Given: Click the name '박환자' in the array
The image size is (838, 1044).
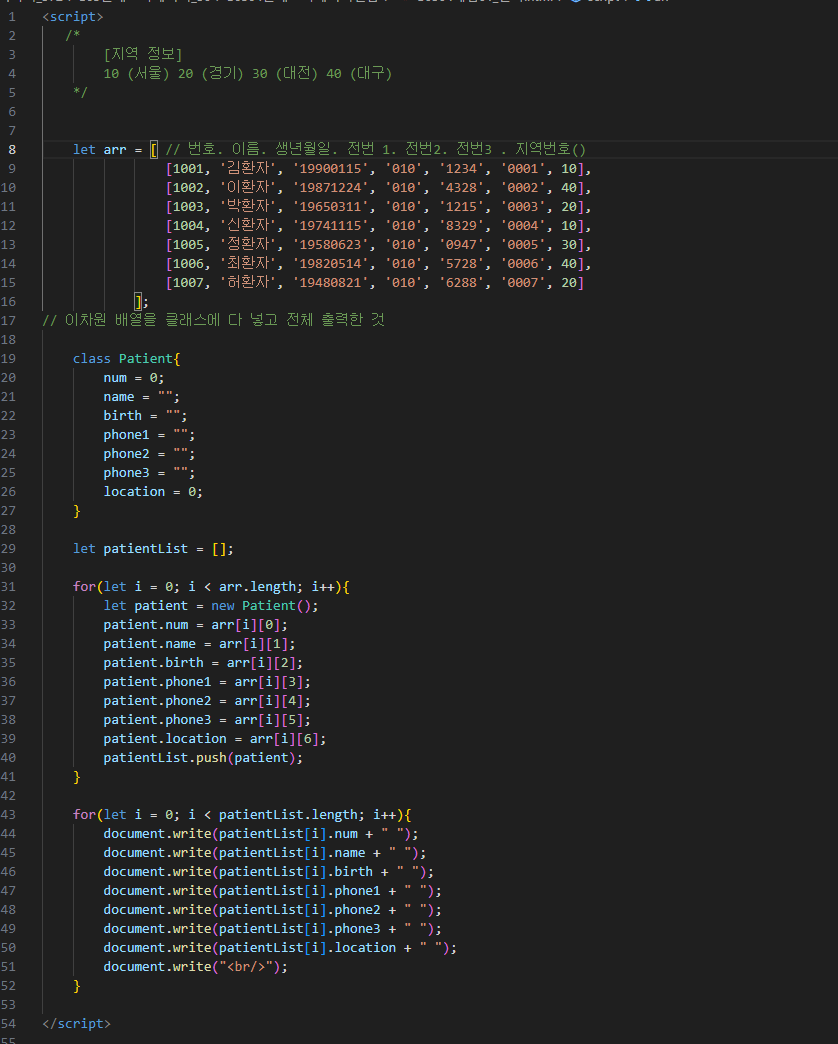Looking at the screenshot, I should 248,206.
